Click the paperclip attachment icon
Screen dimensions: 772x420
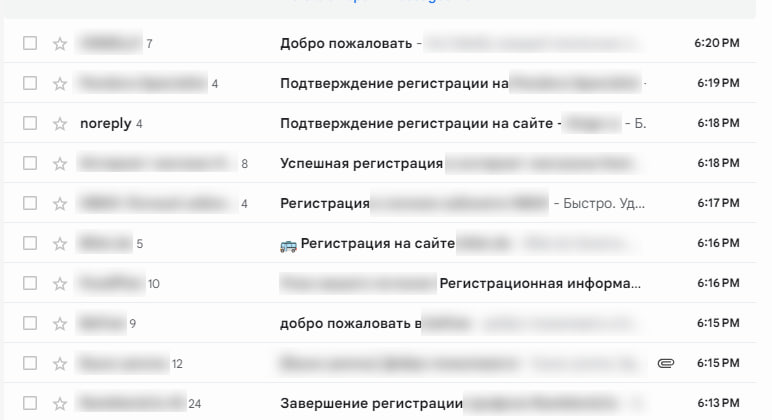666,363
